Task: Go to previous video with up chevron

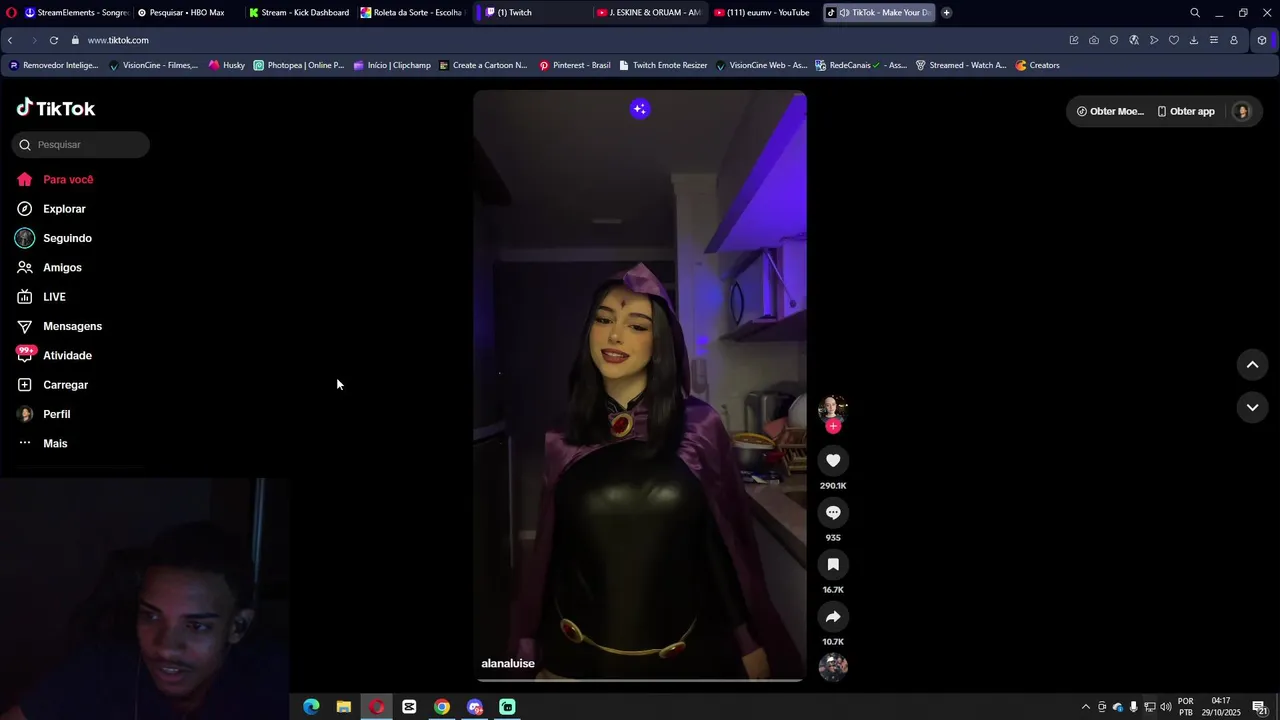Action: click(x=1252, y=365)
